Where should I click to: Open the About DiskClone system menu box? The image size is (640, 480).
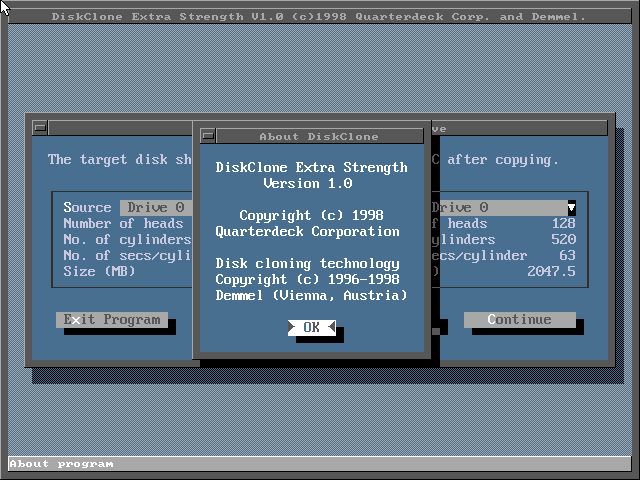tap(208, 136)
